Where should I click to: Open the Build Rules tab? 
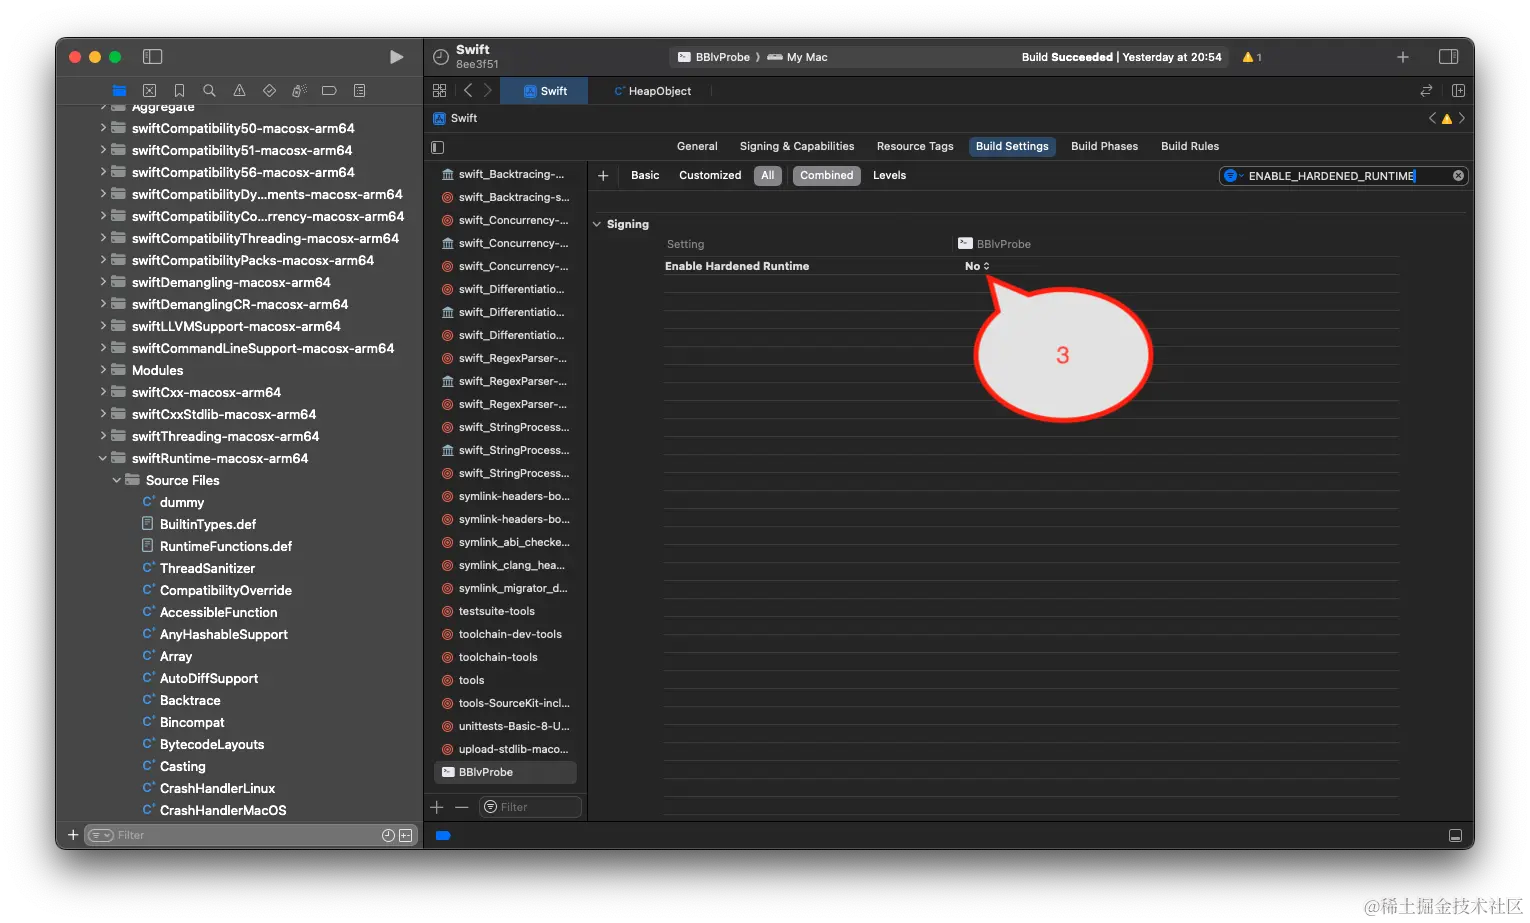click(1190, 146)
